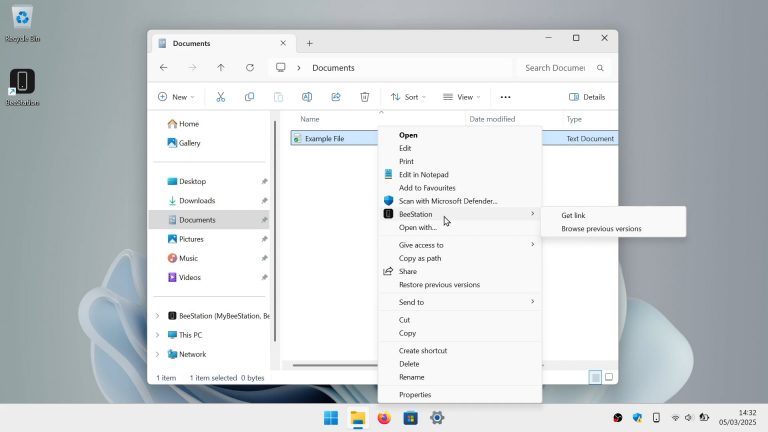
Task: Open the Give access to submenu
Action: coord(460,245)
